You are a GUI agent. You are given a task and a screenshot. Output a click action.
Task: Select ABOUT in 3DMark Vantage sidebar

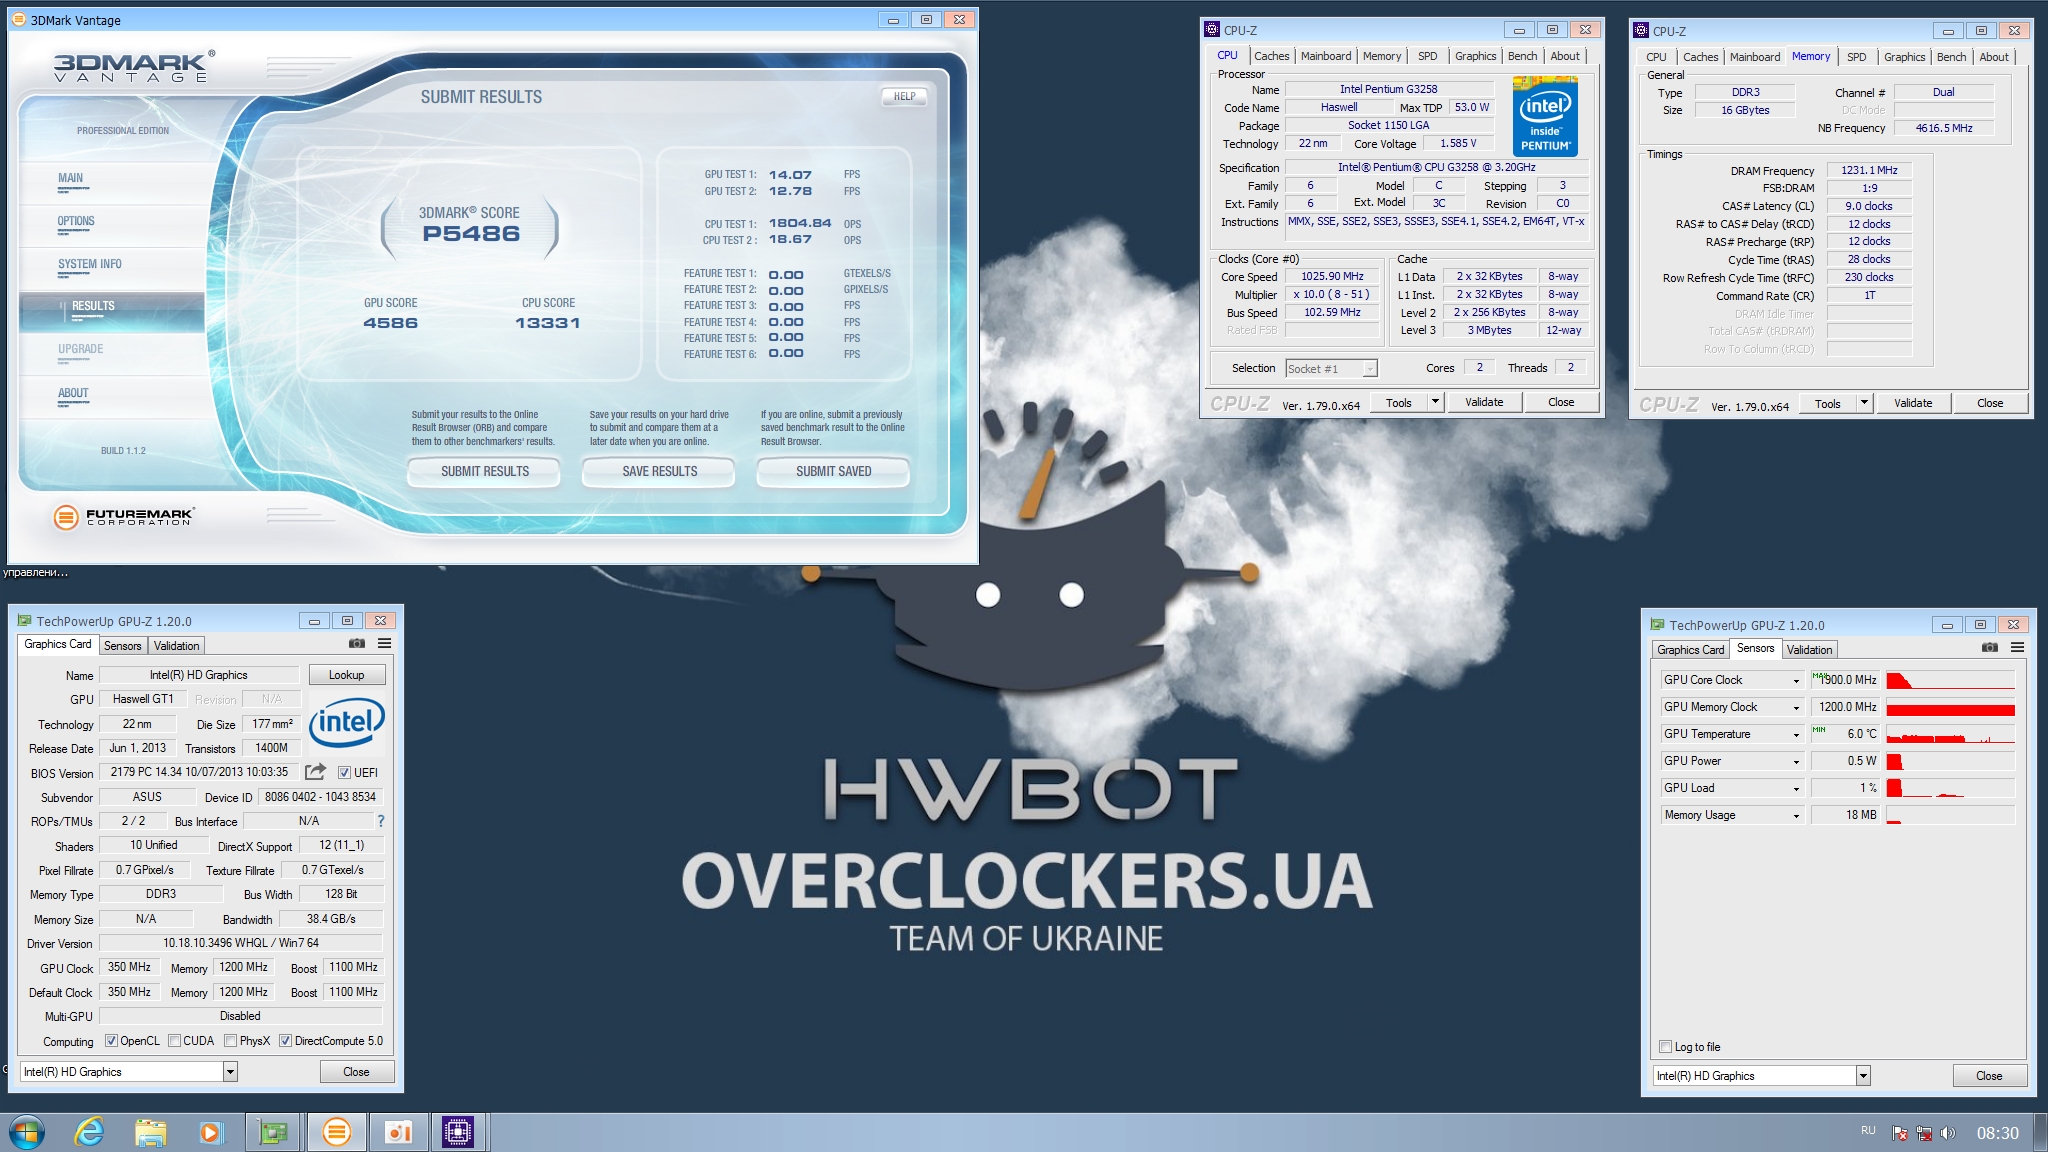(73, 393)
